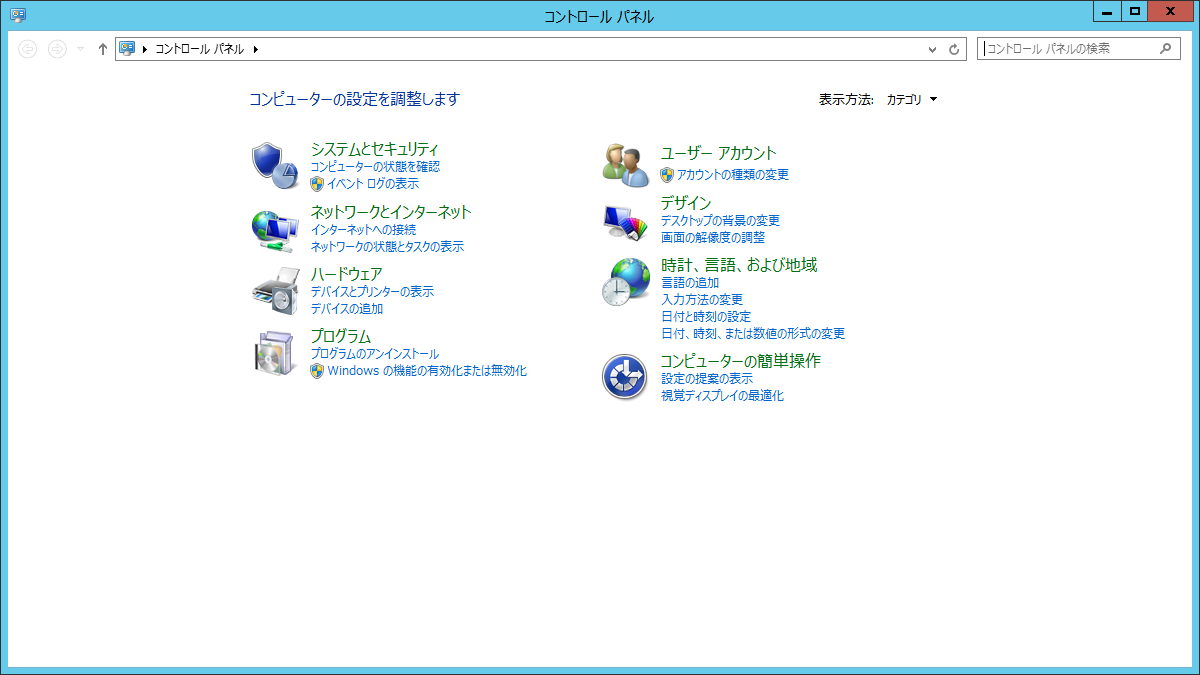The width and height of the screenshot is (1200, 675).
Task: Click the control panel icon in address bar
Action: pyautogui.click(x=127, y=48)
